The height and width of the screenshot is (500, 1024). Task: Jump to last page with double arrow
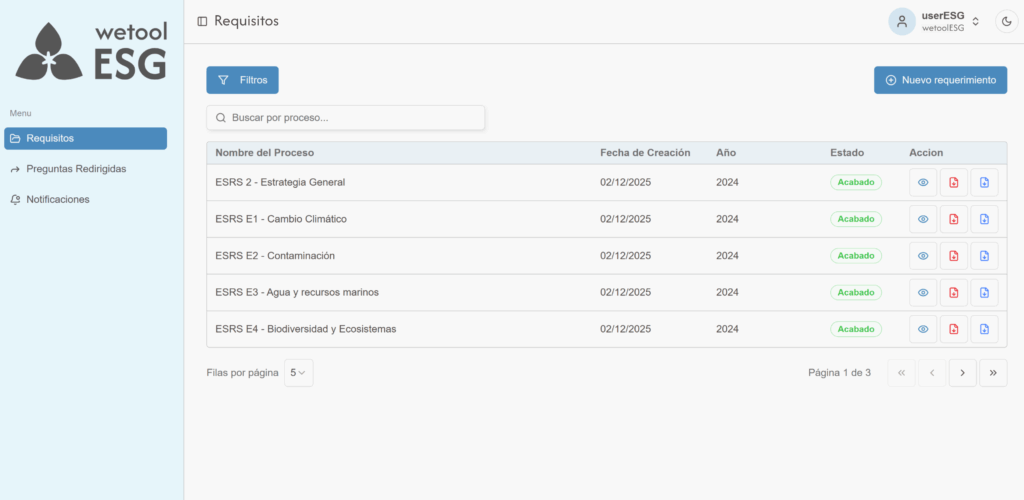993,373
